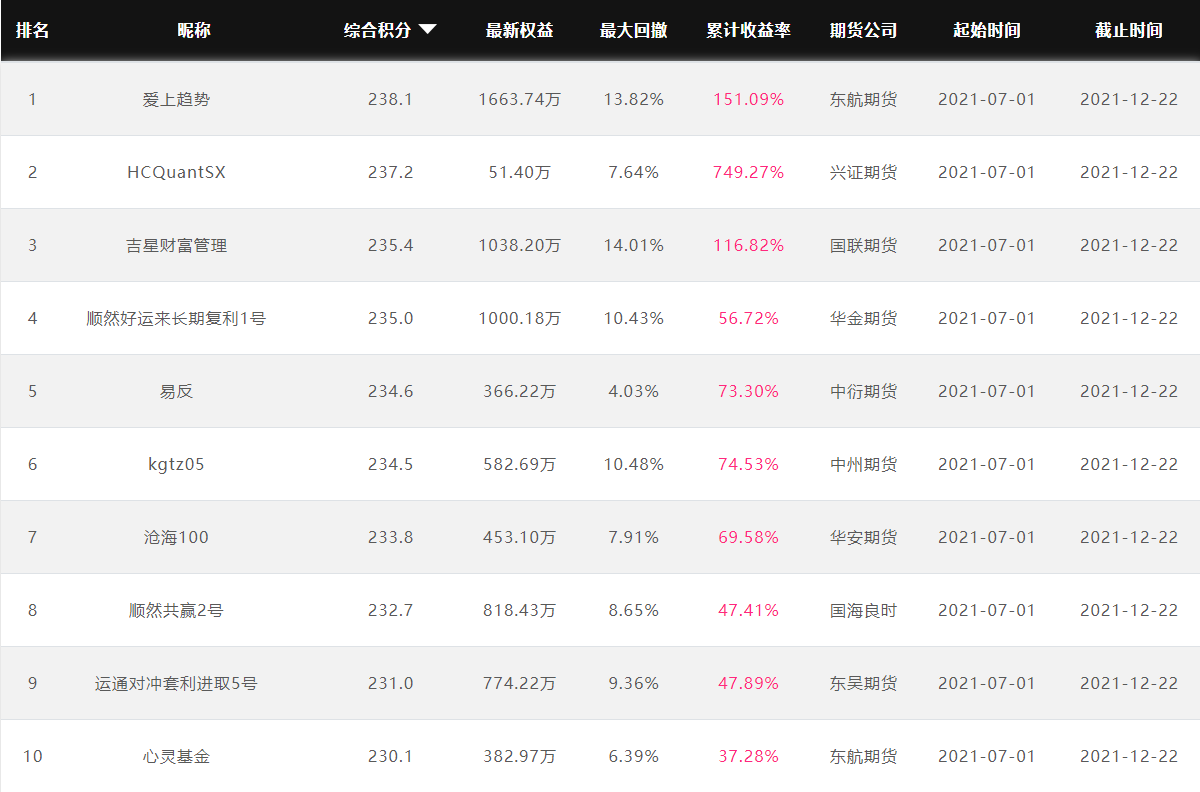
Task: Open the 爱上趋势 nickname entry
Action: click(x=176, y=99)
